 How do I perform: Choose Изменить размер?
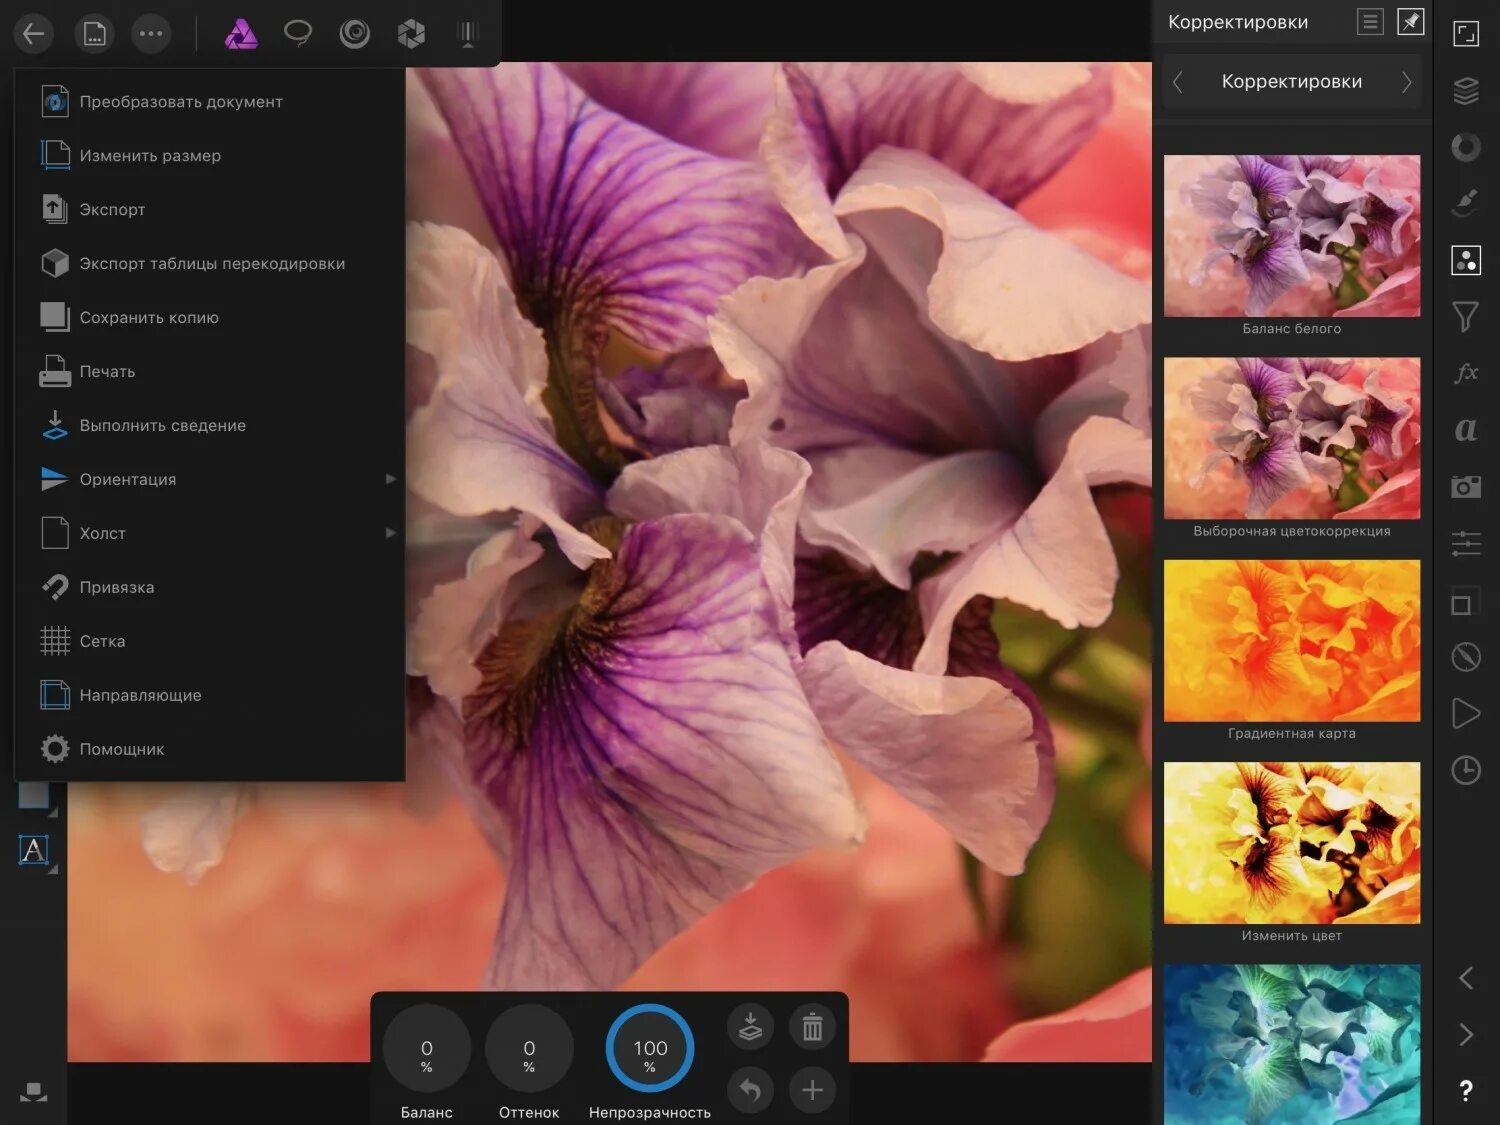click(210, 155)
